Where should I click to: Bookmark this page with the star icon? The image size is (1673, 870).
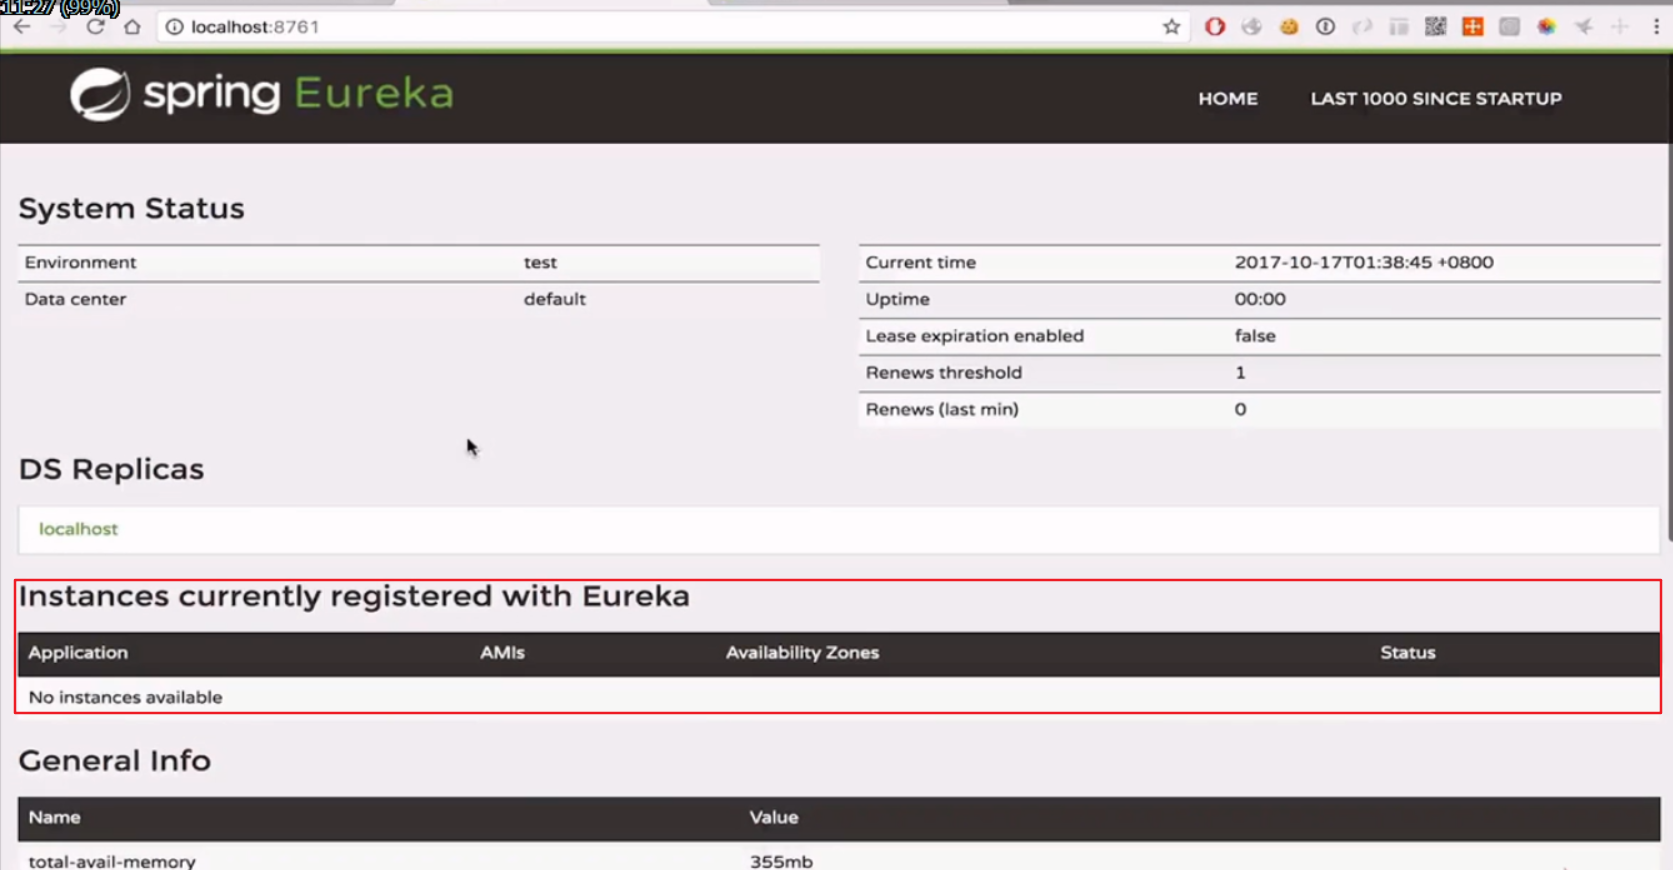(x=1171, y=27)
